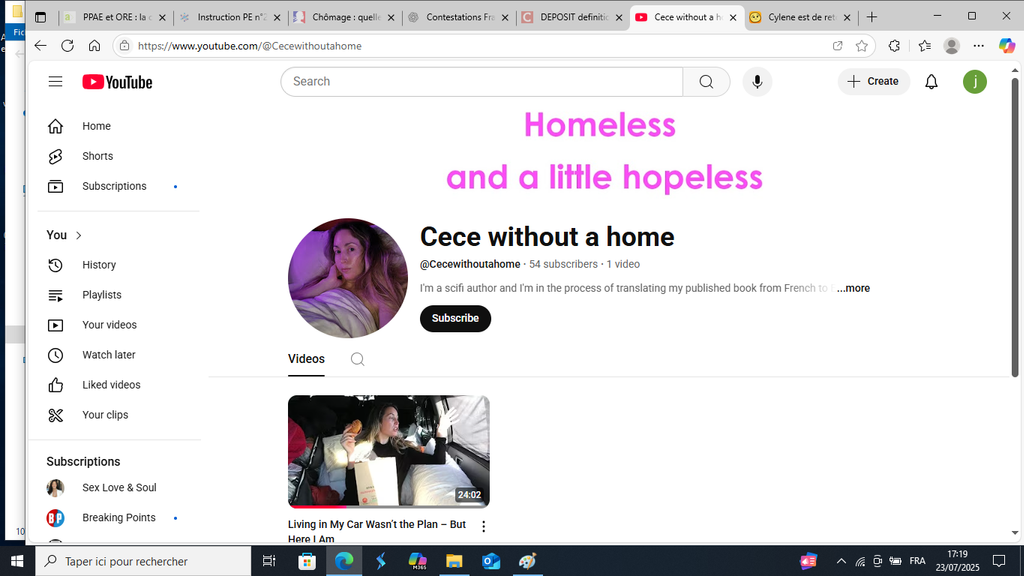This screenshot has height=576, width=1024.
Task: Open the video's three-dot options menu
Action: [x=483, y=526]
